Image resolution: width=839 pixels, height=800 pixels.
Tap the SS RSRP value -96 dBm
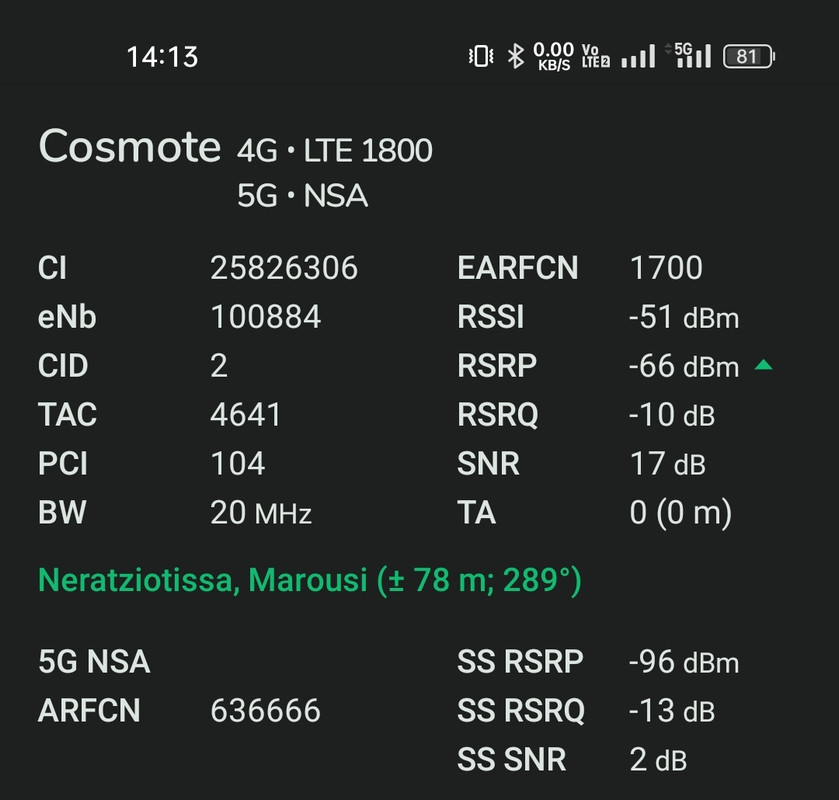(x=684, y=662)
